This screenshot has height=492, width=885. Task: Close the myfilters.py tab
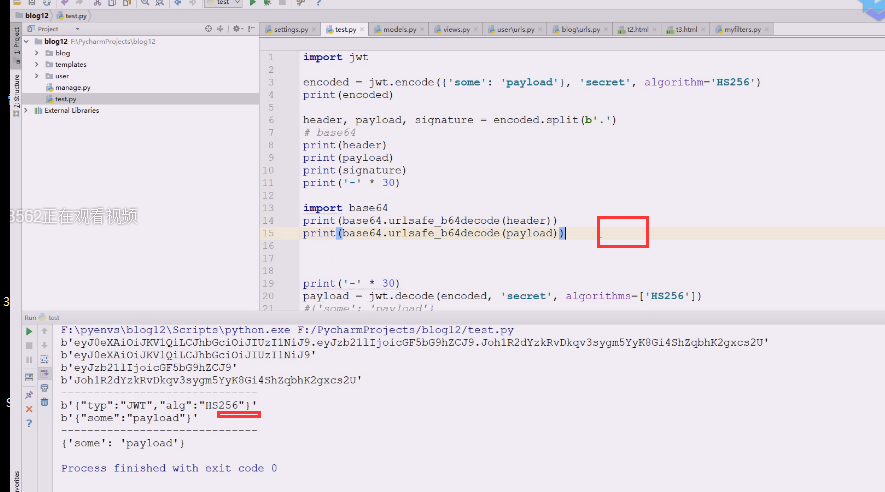pos(767,29)
